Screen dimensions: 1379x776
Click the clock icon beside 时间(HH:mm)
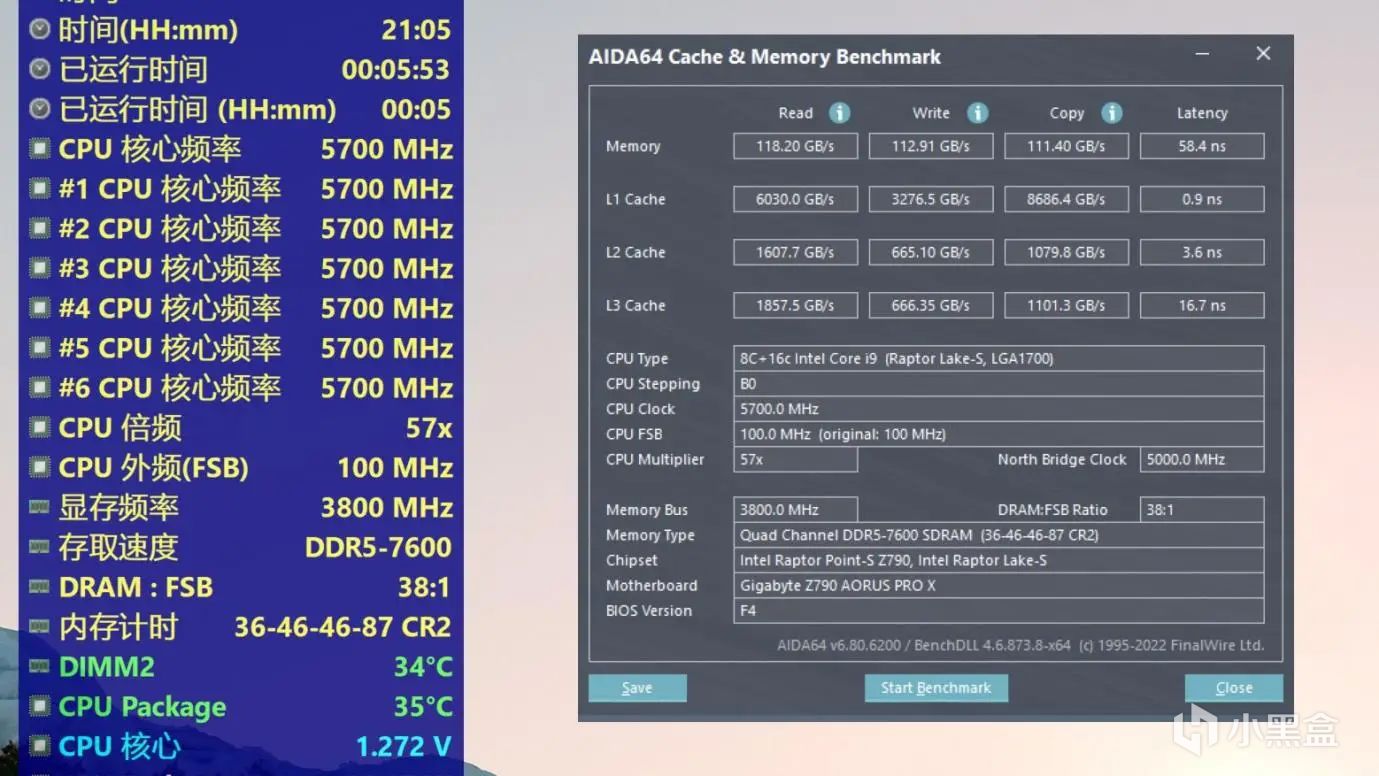point(40,30)
